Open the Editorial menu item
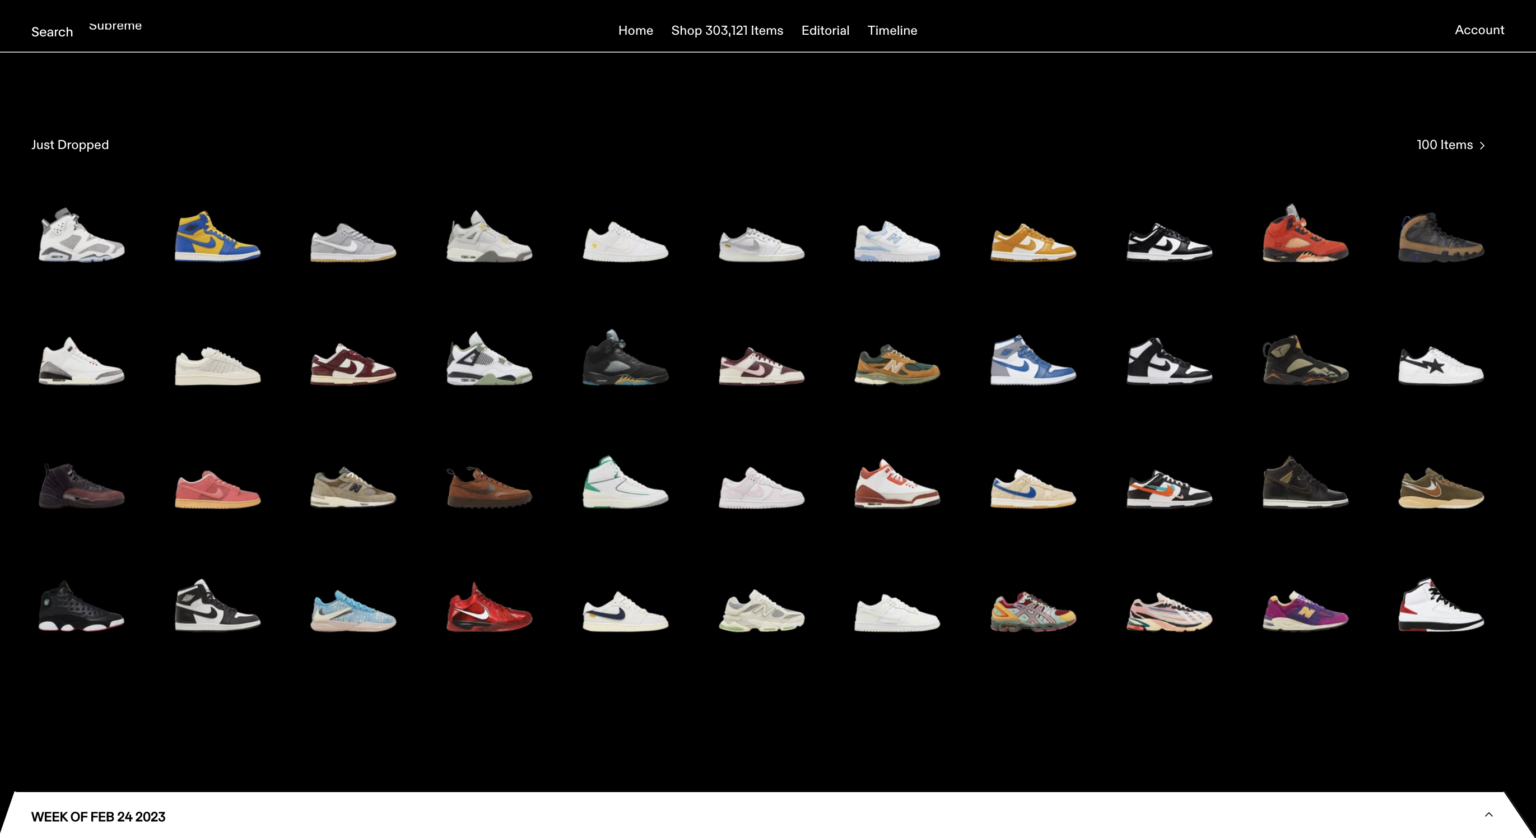The image size is (1536, 838). [825, 31]
